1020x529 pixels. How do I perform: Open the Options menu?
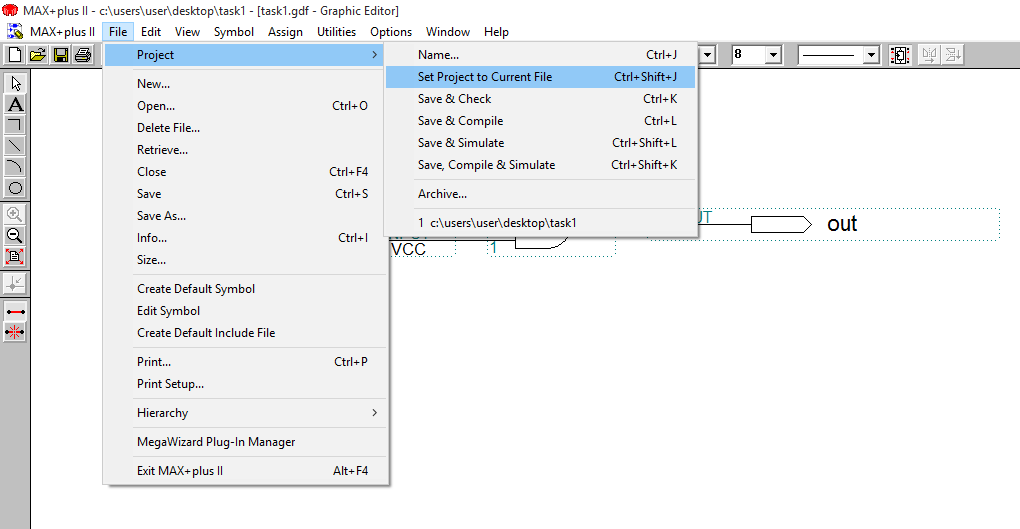391,31
